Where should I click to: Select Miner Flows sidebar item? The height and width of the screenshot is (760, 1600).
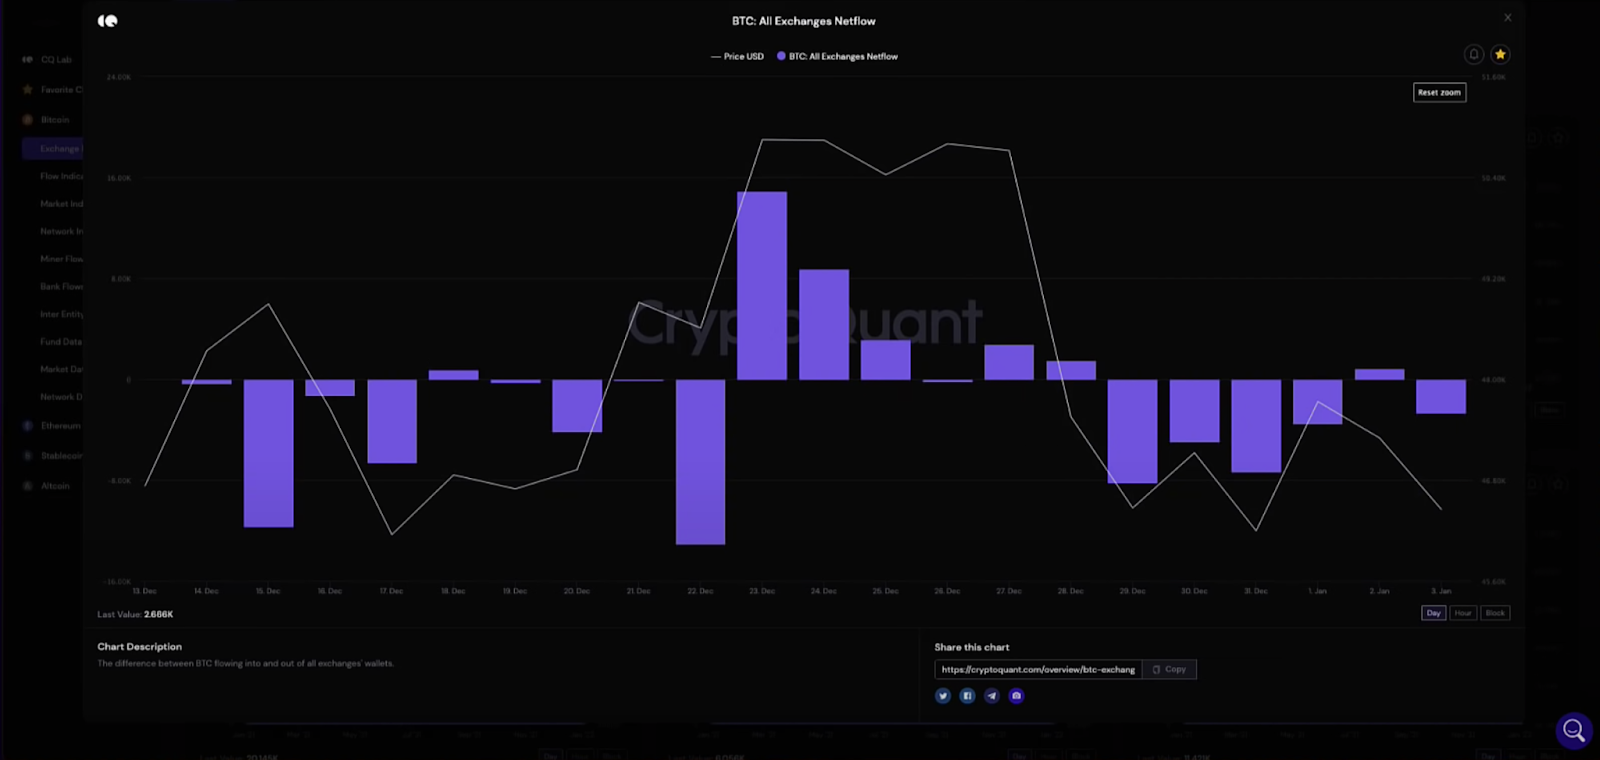61,259
